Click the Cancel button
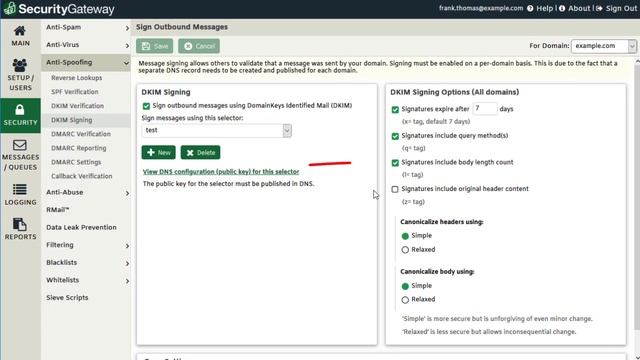640x360 pixels. (199, 46)
